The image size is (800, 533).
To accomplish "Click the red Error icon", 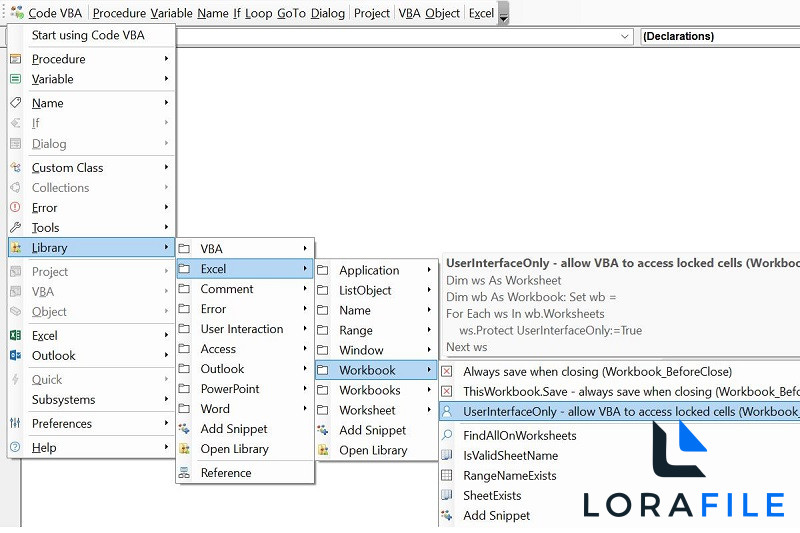I will pos(16,207).
